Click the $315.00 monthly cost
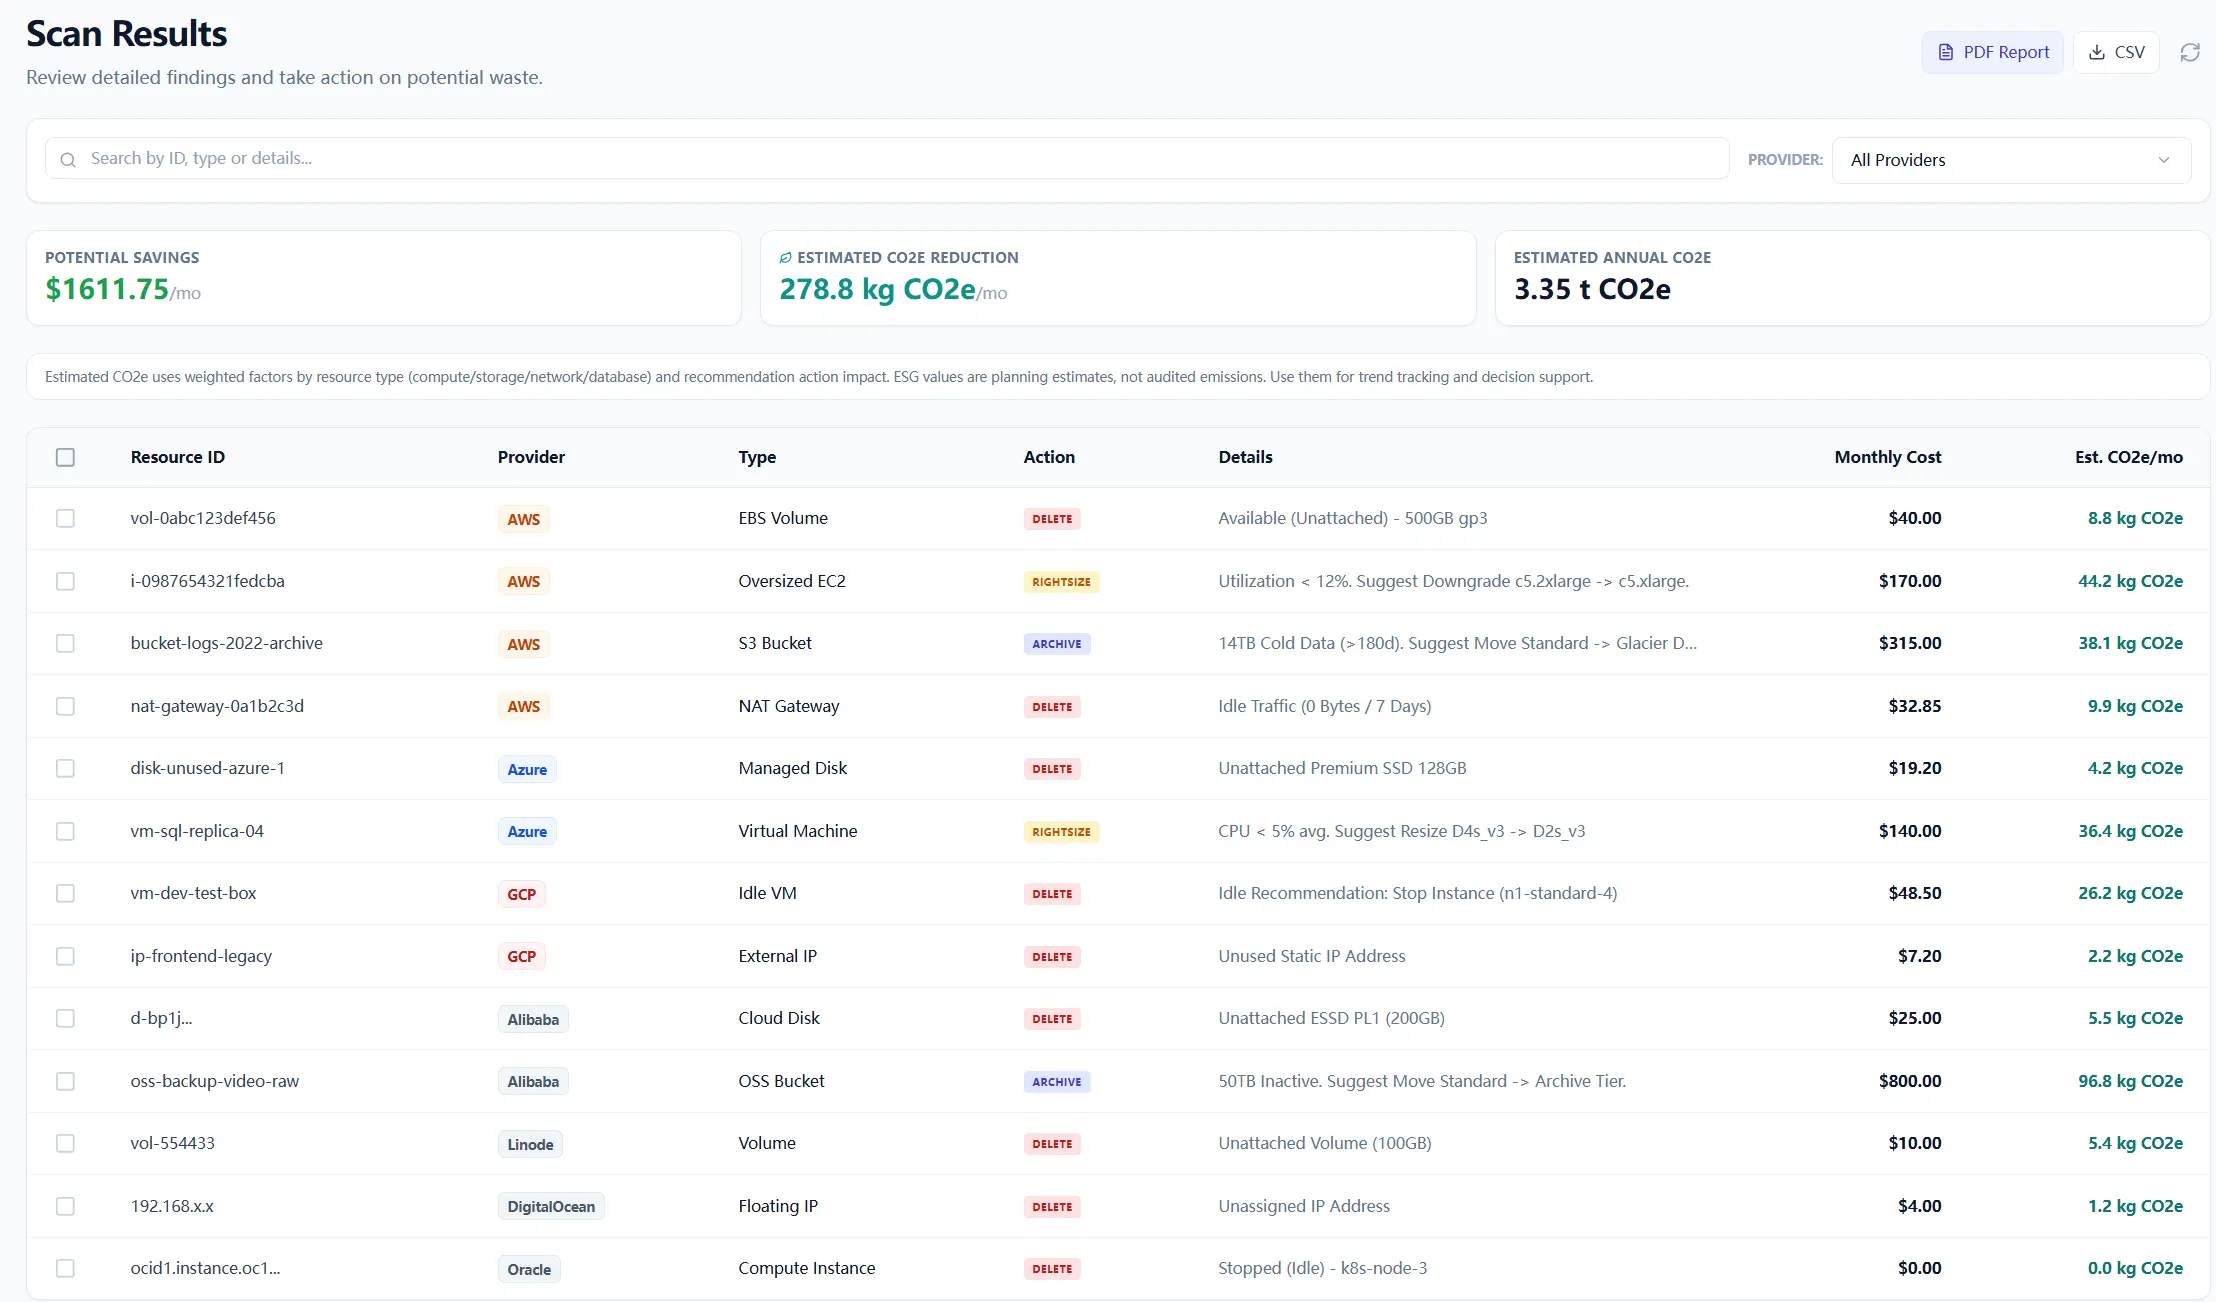This screenshot has width=2216, height=1302. [1910, 643]
